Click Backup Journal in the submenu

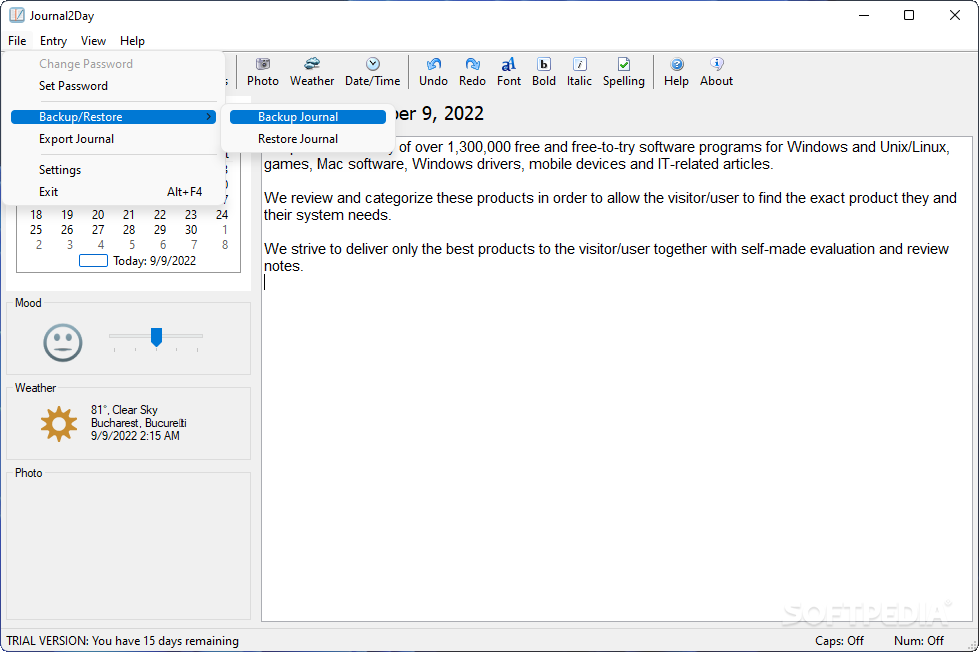pos(308,117)
